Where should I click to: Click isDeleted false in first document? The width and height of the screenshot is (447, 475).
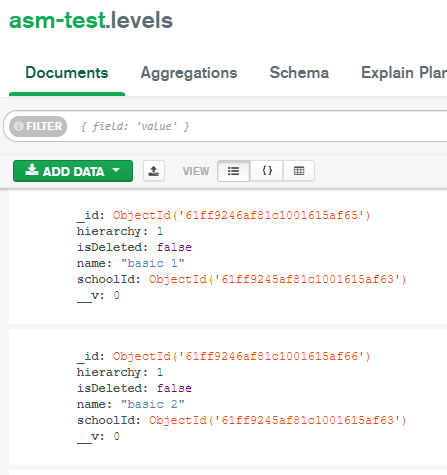point(174,247)
